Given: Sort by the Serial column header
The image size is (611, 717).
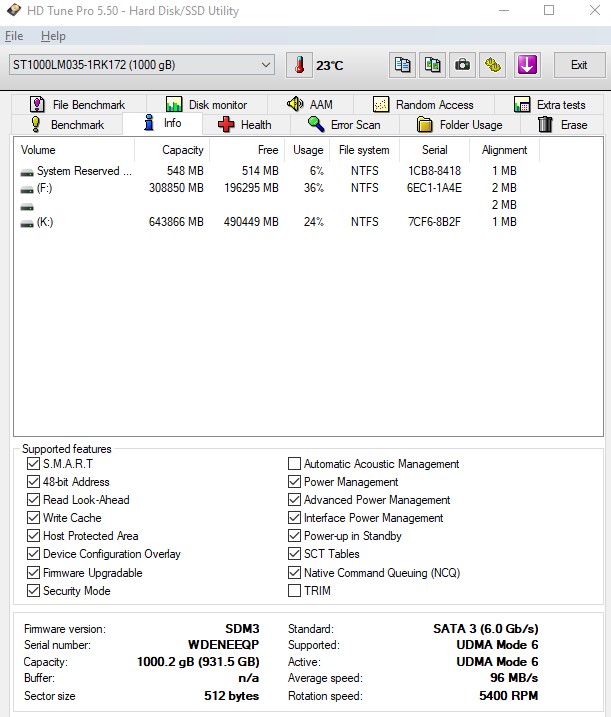Looking at the screenshot, I should pos(434,150).
